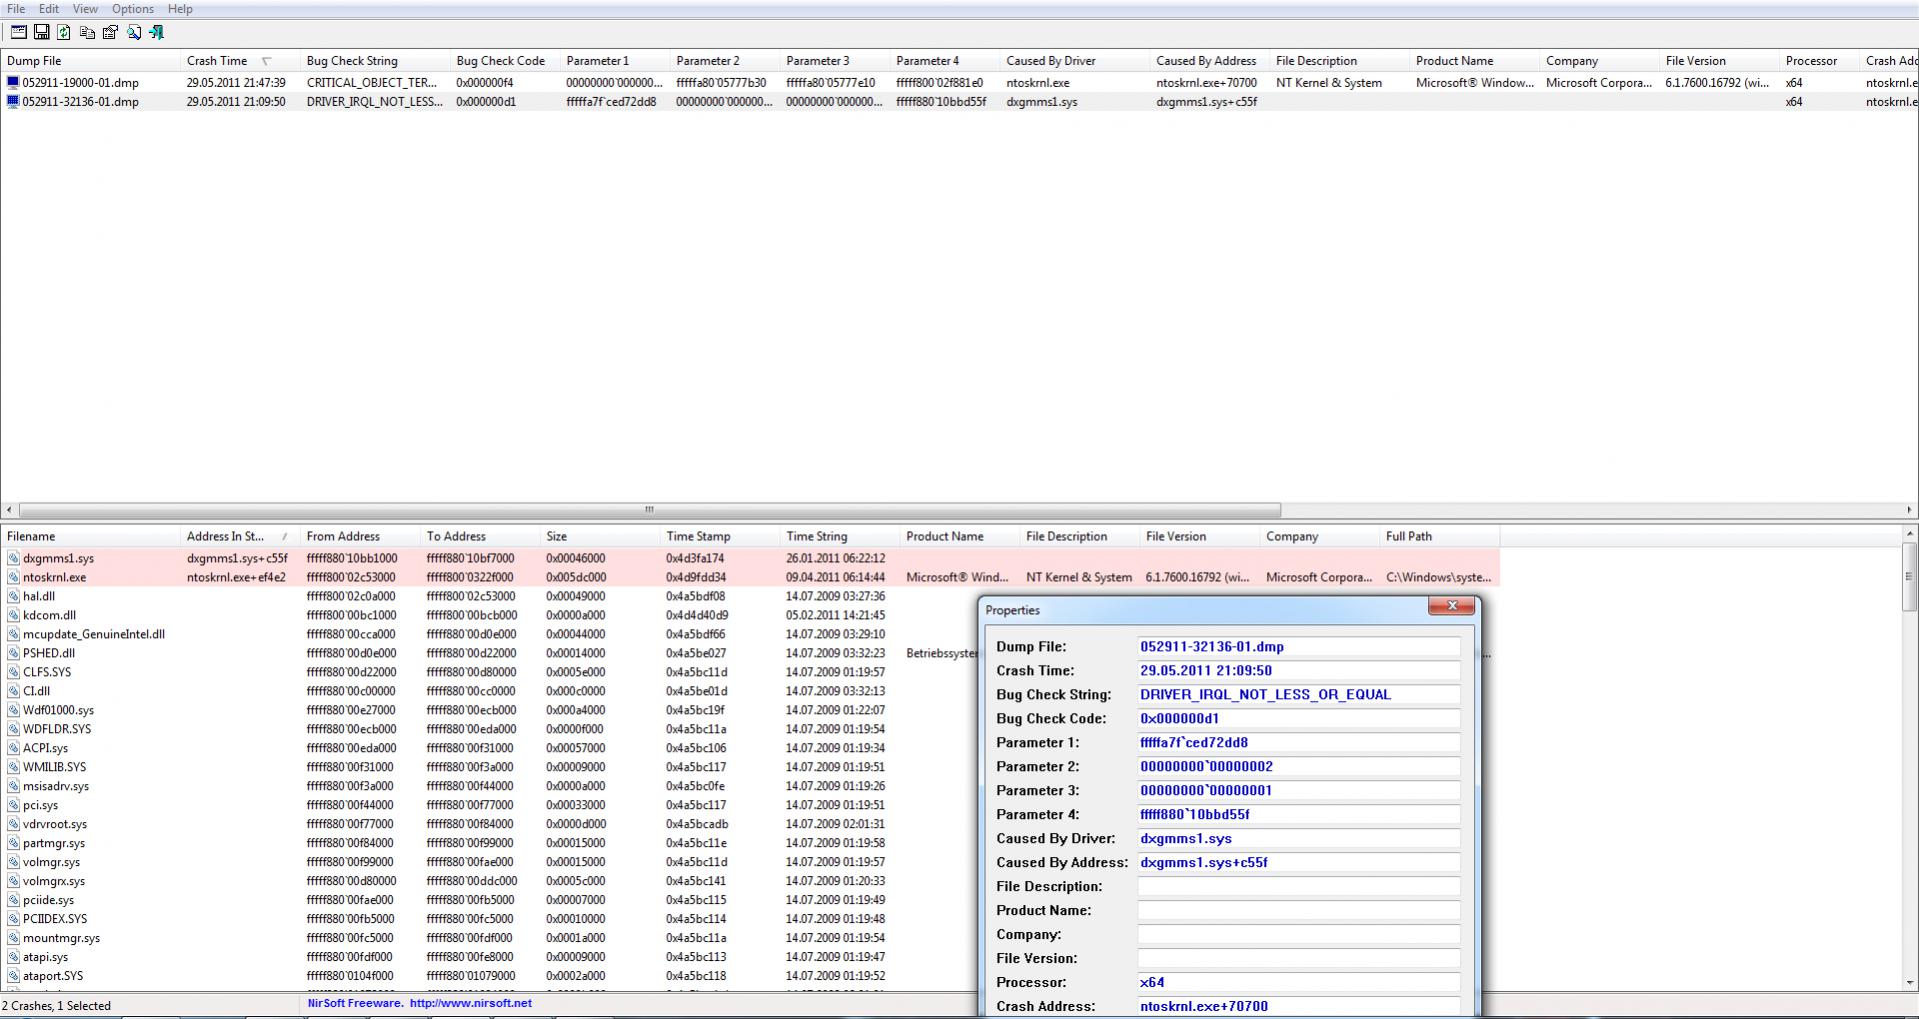Click the file icon beside mcupdate_GenuineIntel.dll
Image resolution: width=1919 pixels, height=1019 pixels.
[13, 634]
